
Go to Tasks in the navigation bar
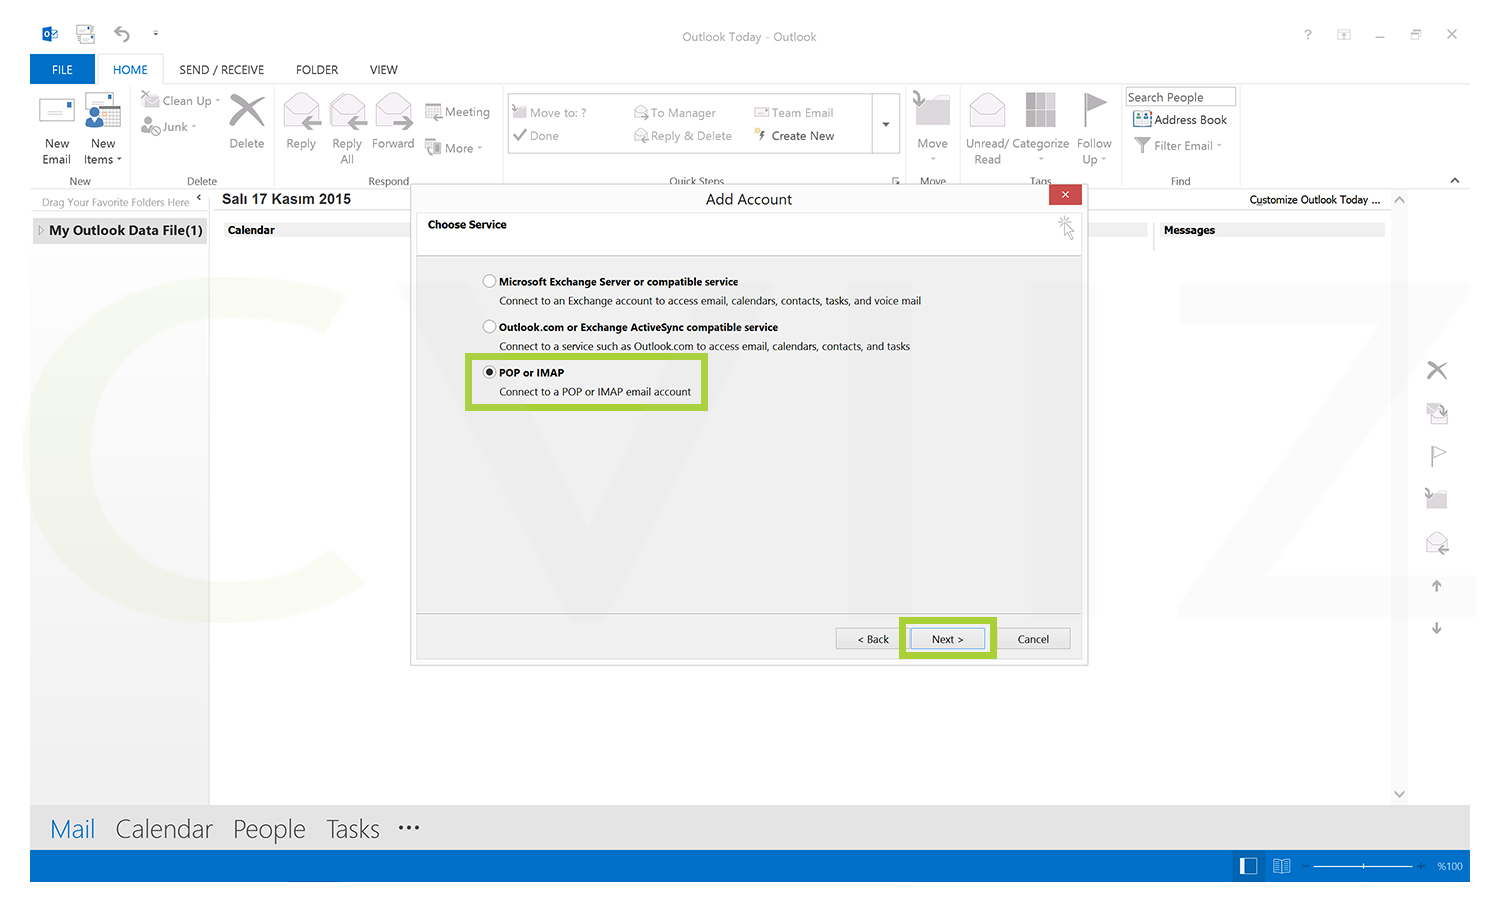(x=353, y=829)
